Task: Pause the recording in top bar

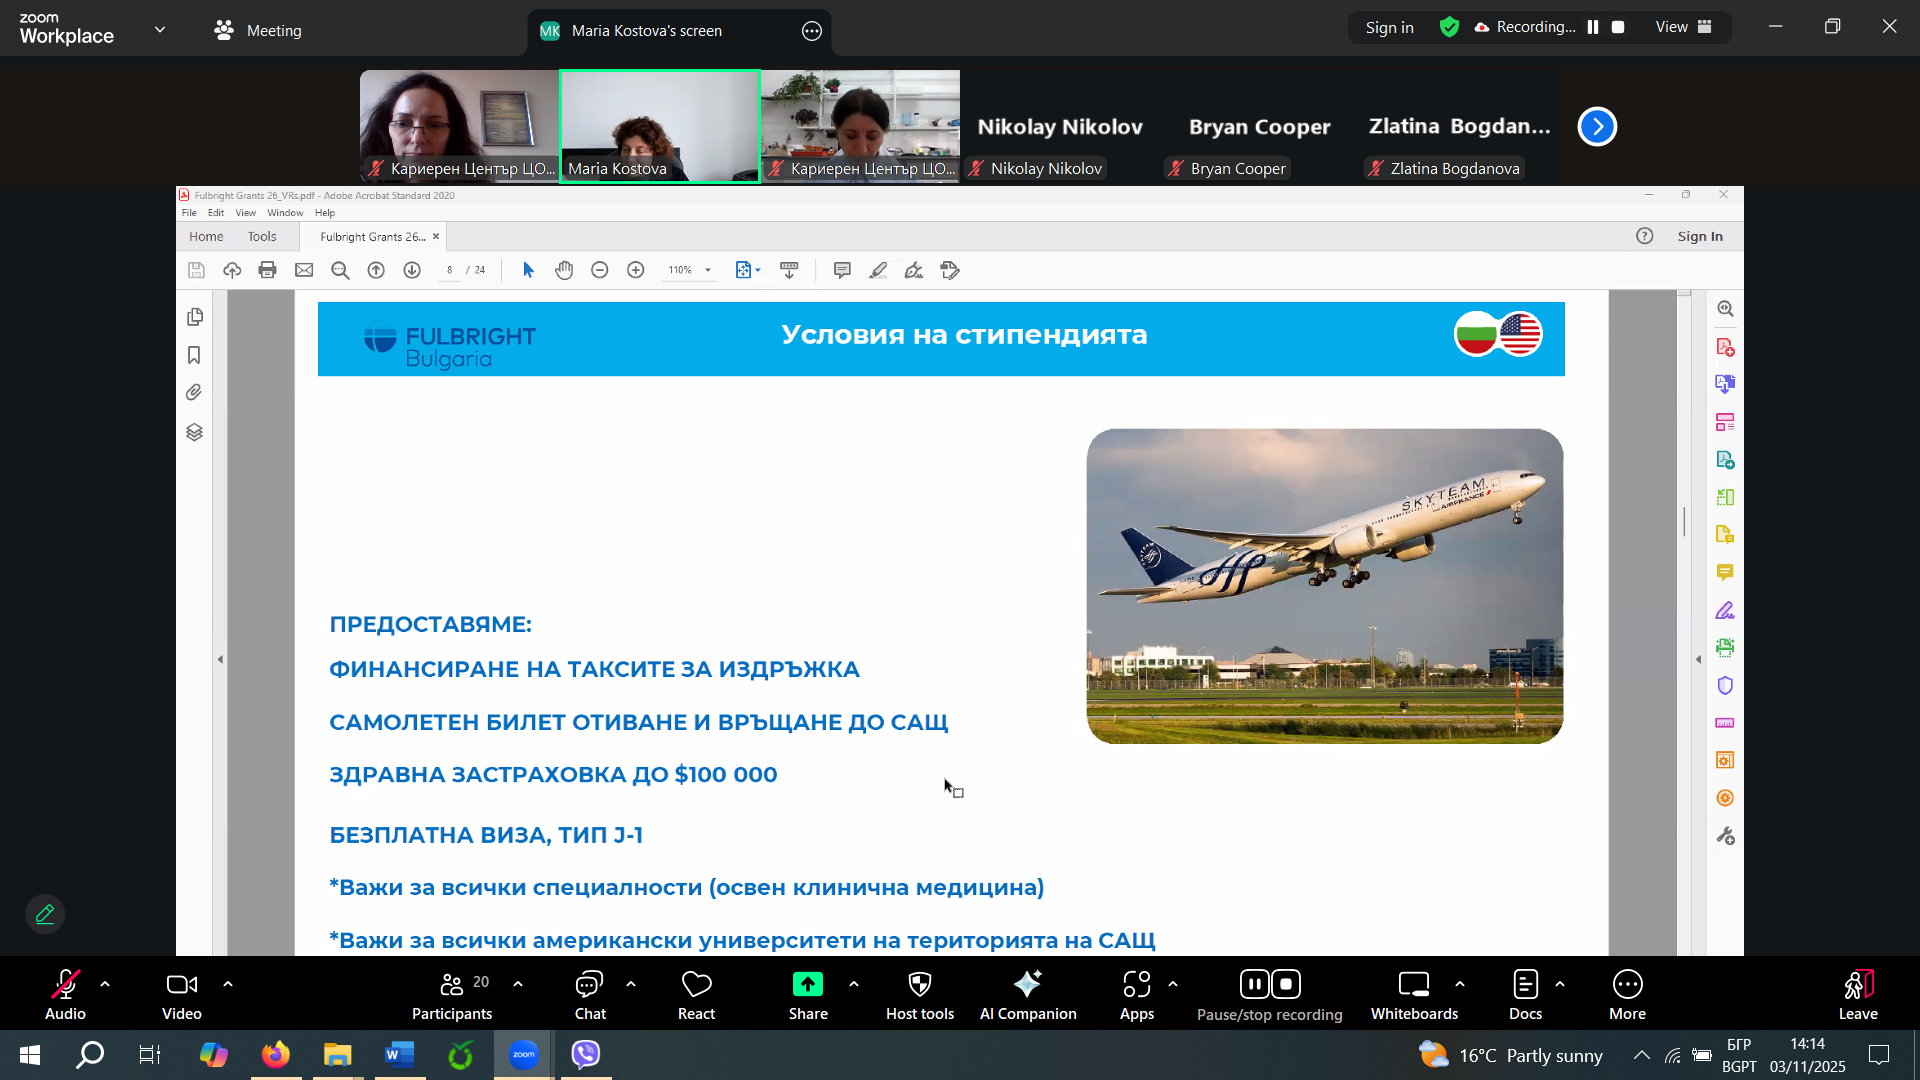Action: [x=1593, y=27]
